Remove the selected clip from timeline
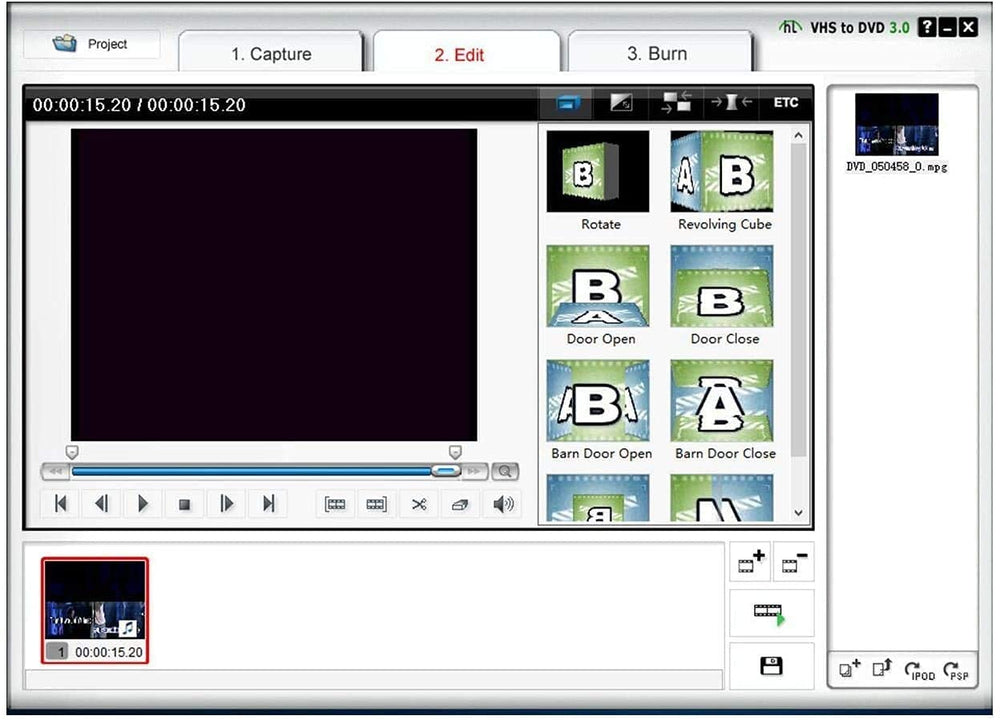This screenshot has width=1000, height=720. 793,561
